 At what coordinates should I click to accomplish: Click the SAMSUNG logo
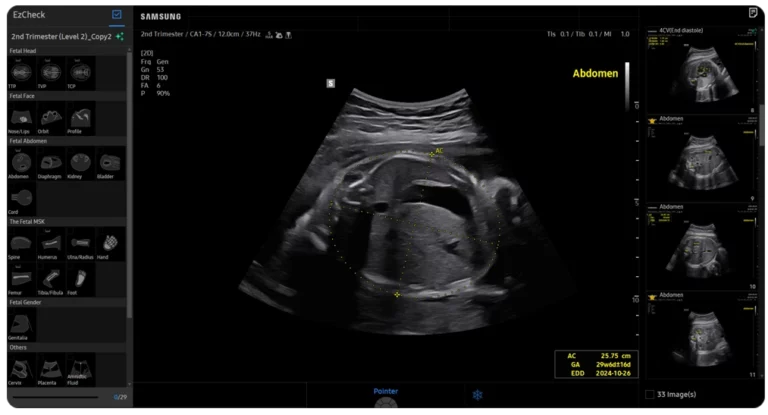coord(161,17)
